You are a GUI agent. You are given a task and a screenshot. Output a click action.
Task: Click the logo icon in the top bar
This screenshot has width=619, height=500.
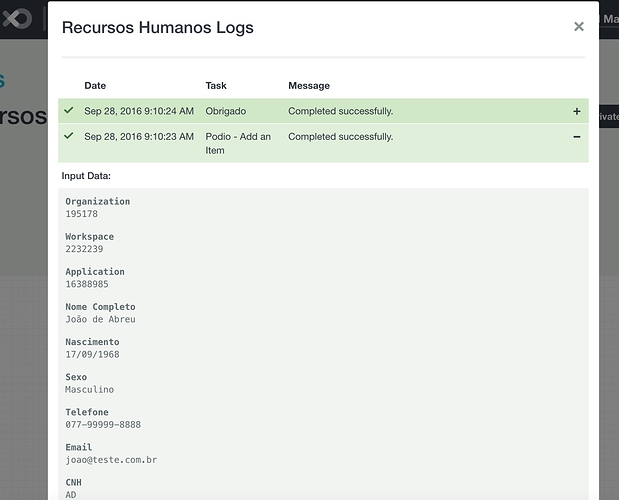coord(17,19)
